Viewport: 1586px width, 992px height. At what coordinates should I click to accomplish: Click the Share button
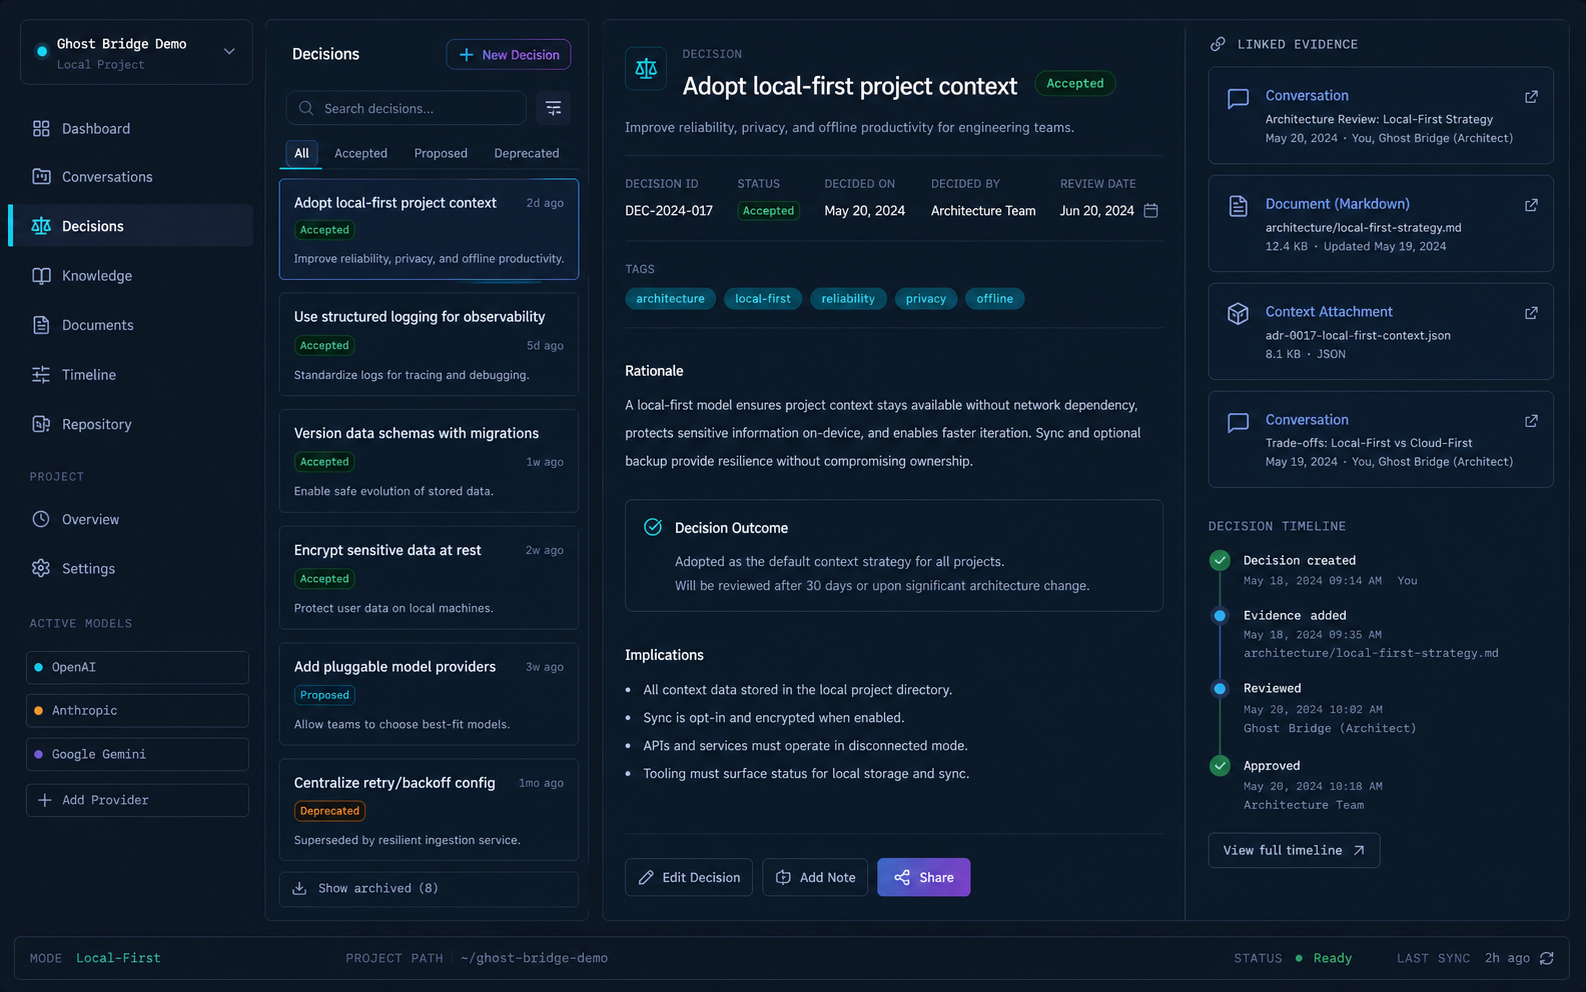tap(924, 877)
